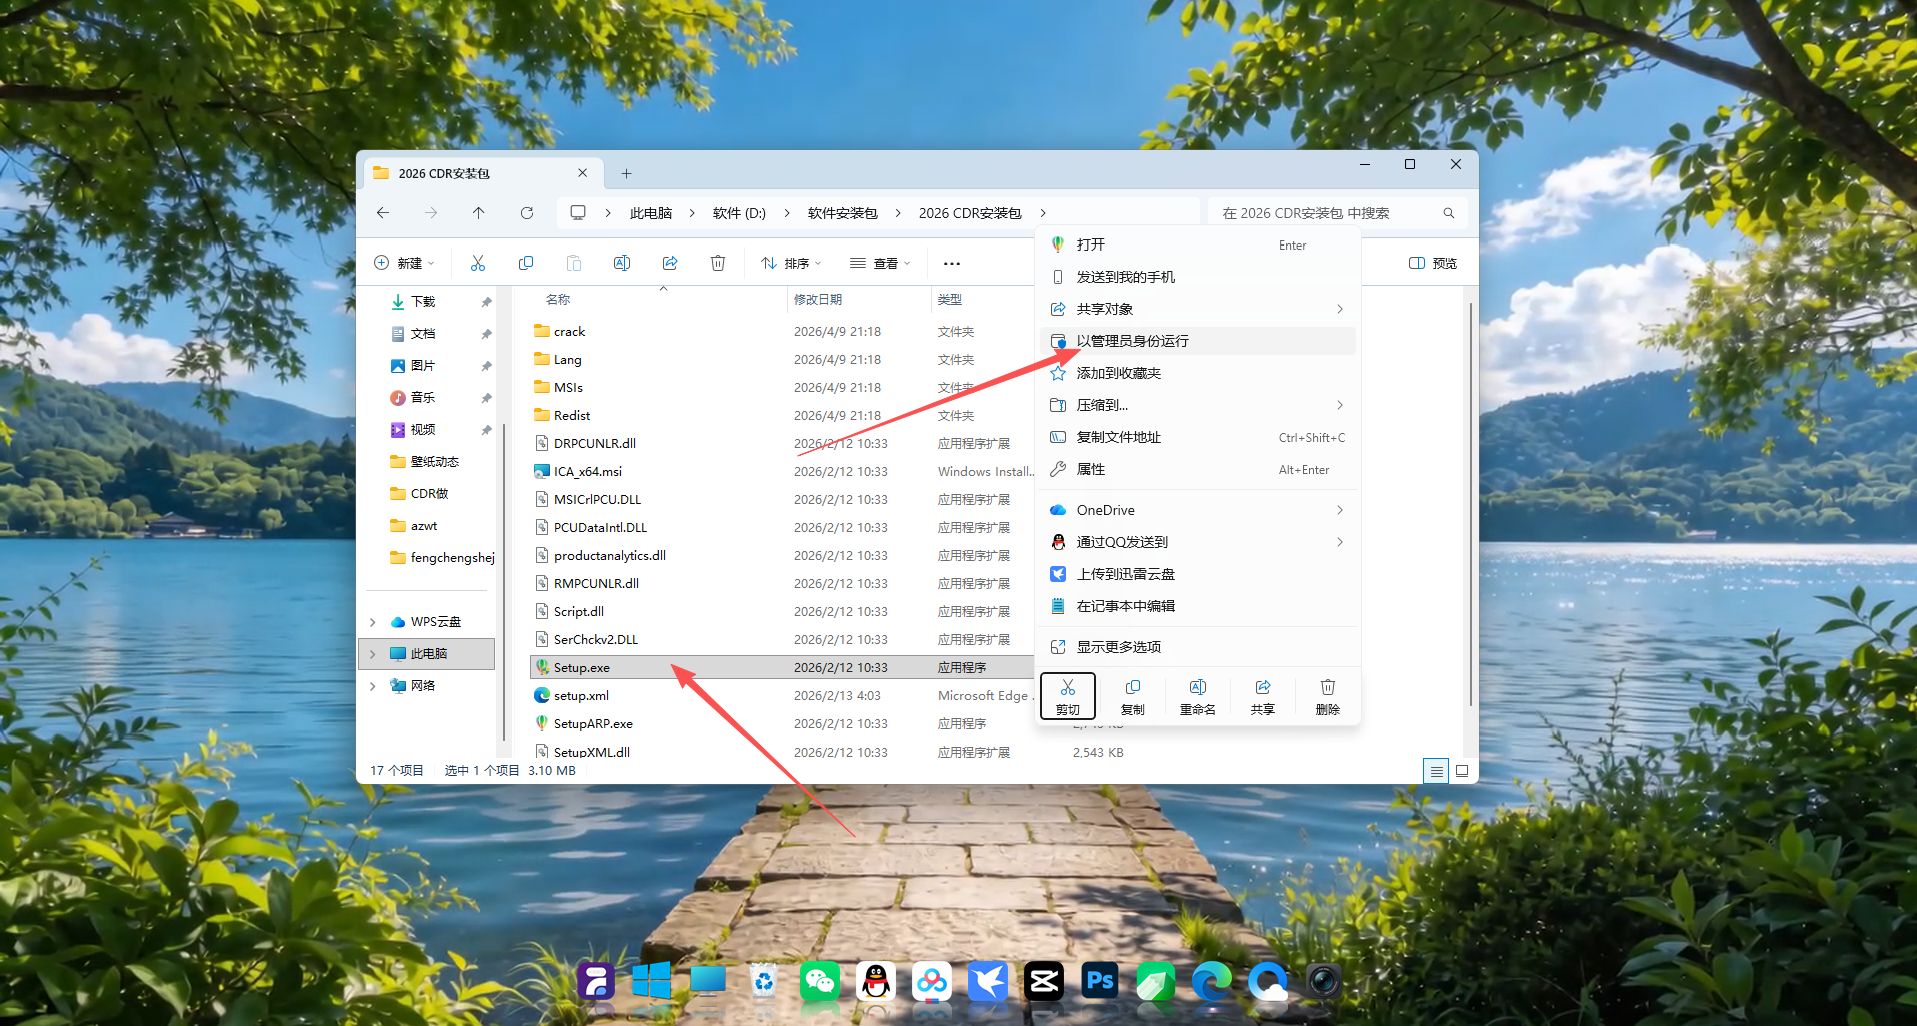Open Microsoft Edge from the dock

(x=1212, y=981)
